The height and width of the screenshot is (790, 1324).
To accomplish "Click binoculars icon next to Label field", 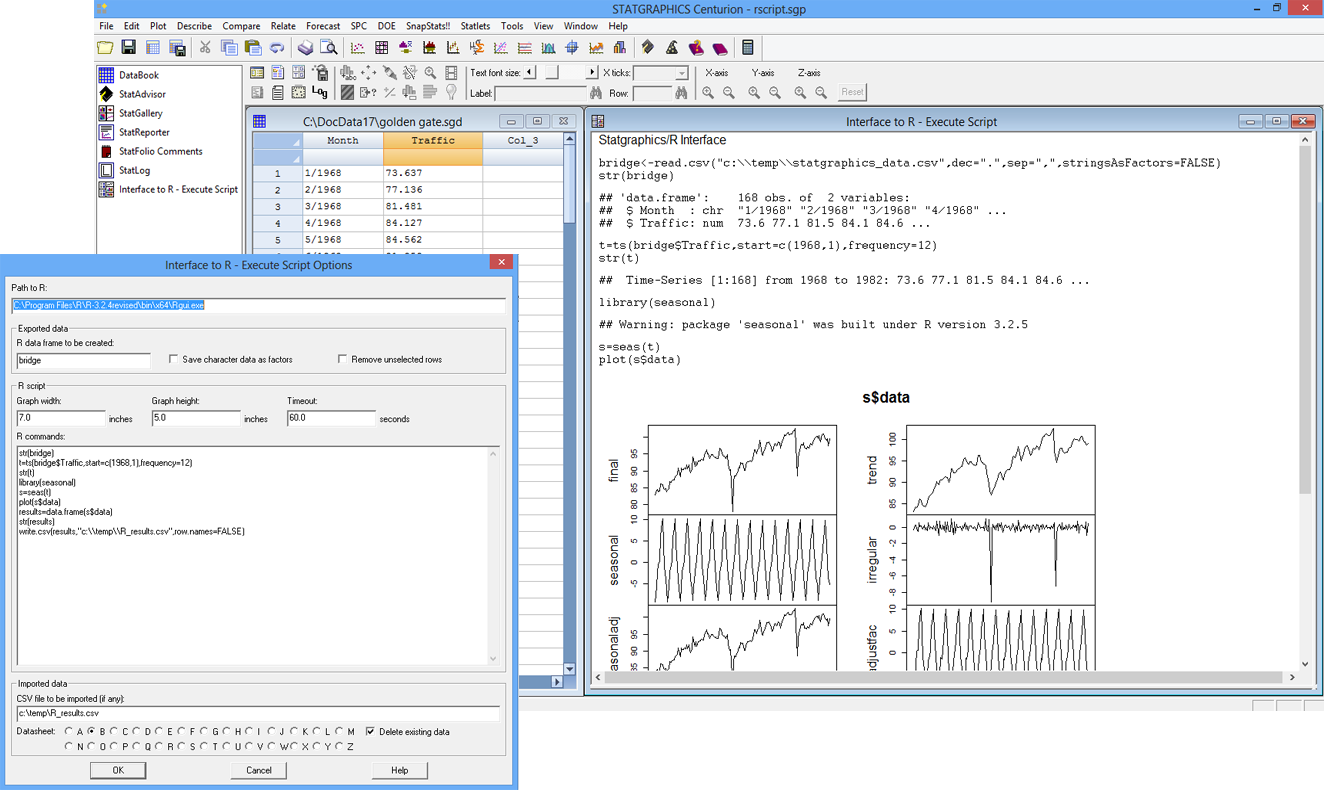I will [x=596, y=93].
